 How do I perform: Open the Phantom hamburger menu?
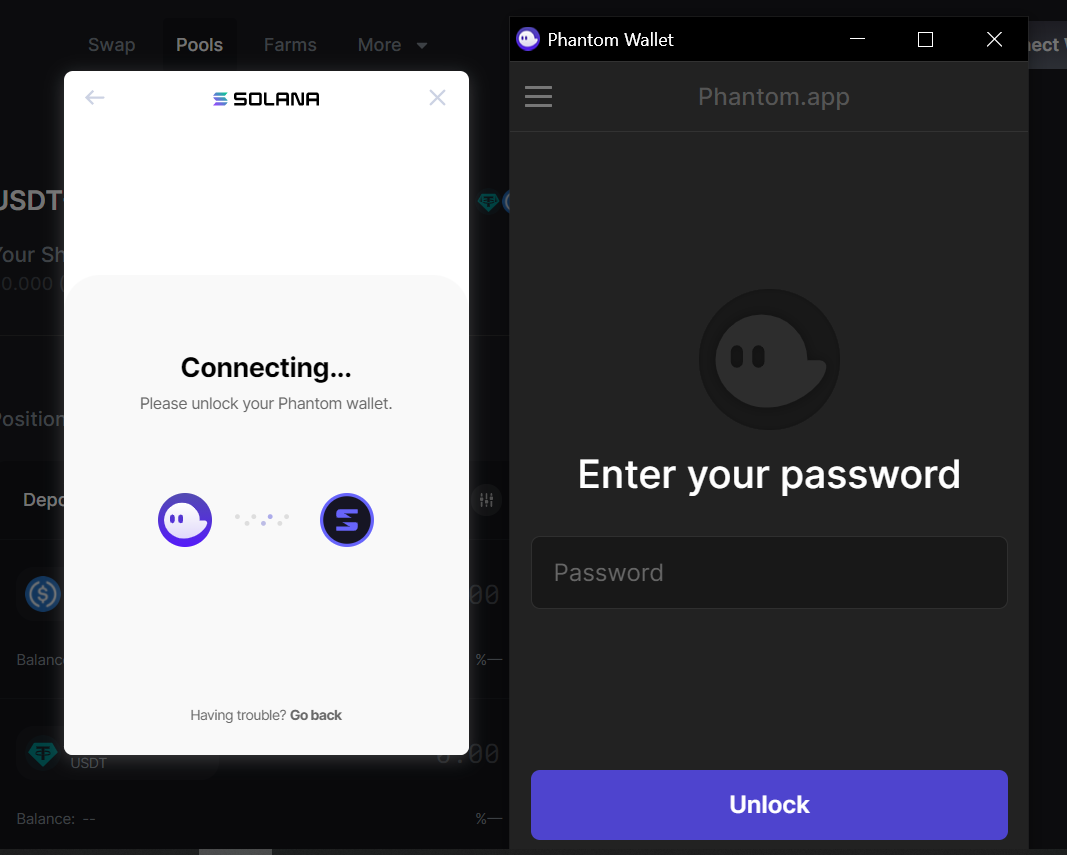[538, 96]
